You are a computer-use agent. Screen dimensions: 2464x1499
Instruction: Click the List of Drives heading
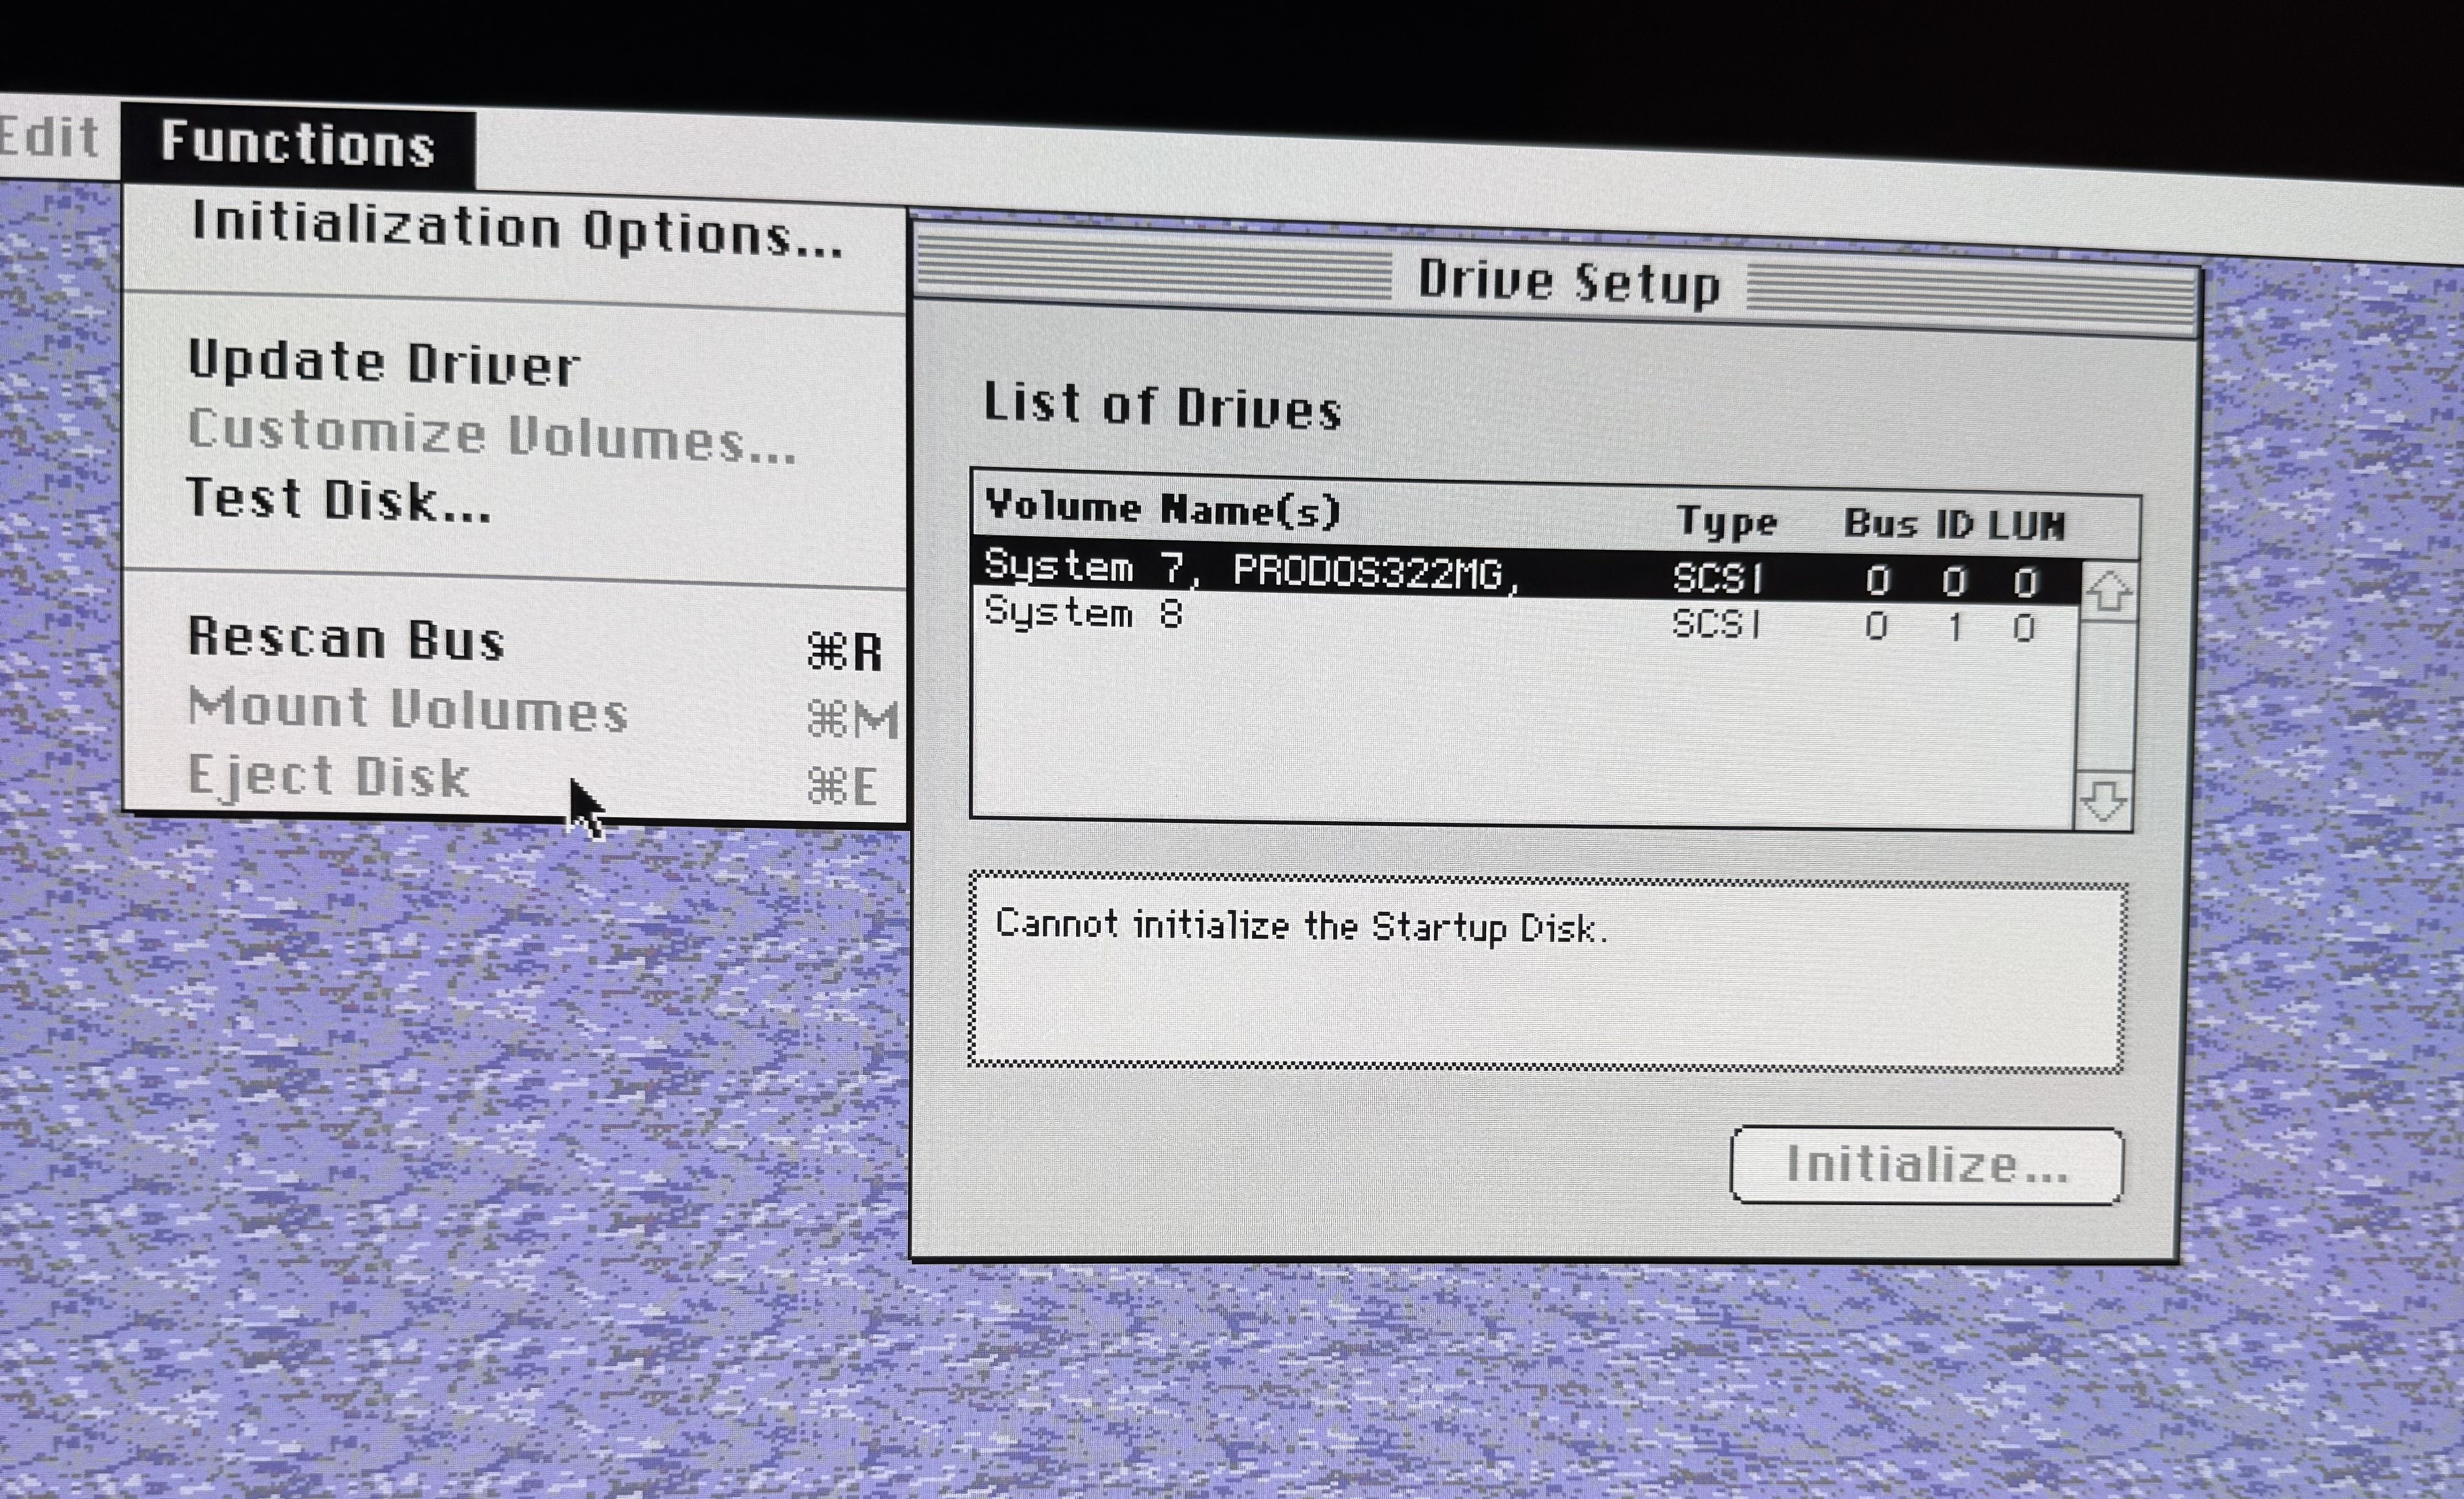pyautogui.click(x=1162, y=405)
